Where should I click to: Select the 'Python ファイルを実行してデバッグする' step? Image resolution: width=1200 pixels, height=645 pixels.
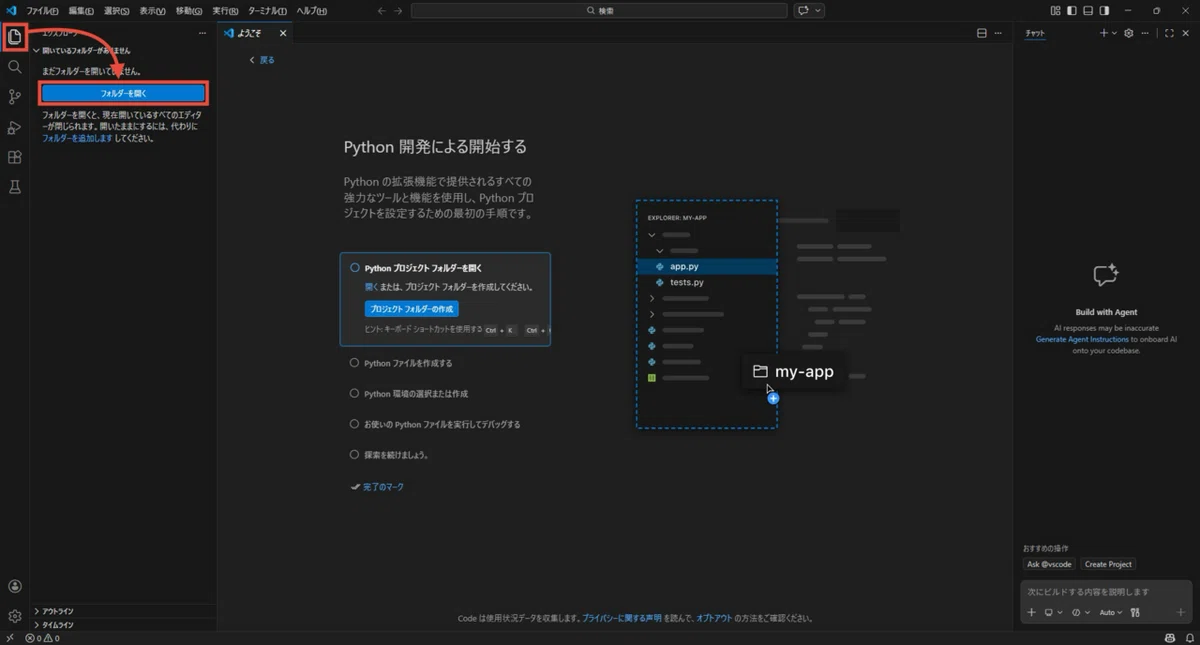point(434,424)
